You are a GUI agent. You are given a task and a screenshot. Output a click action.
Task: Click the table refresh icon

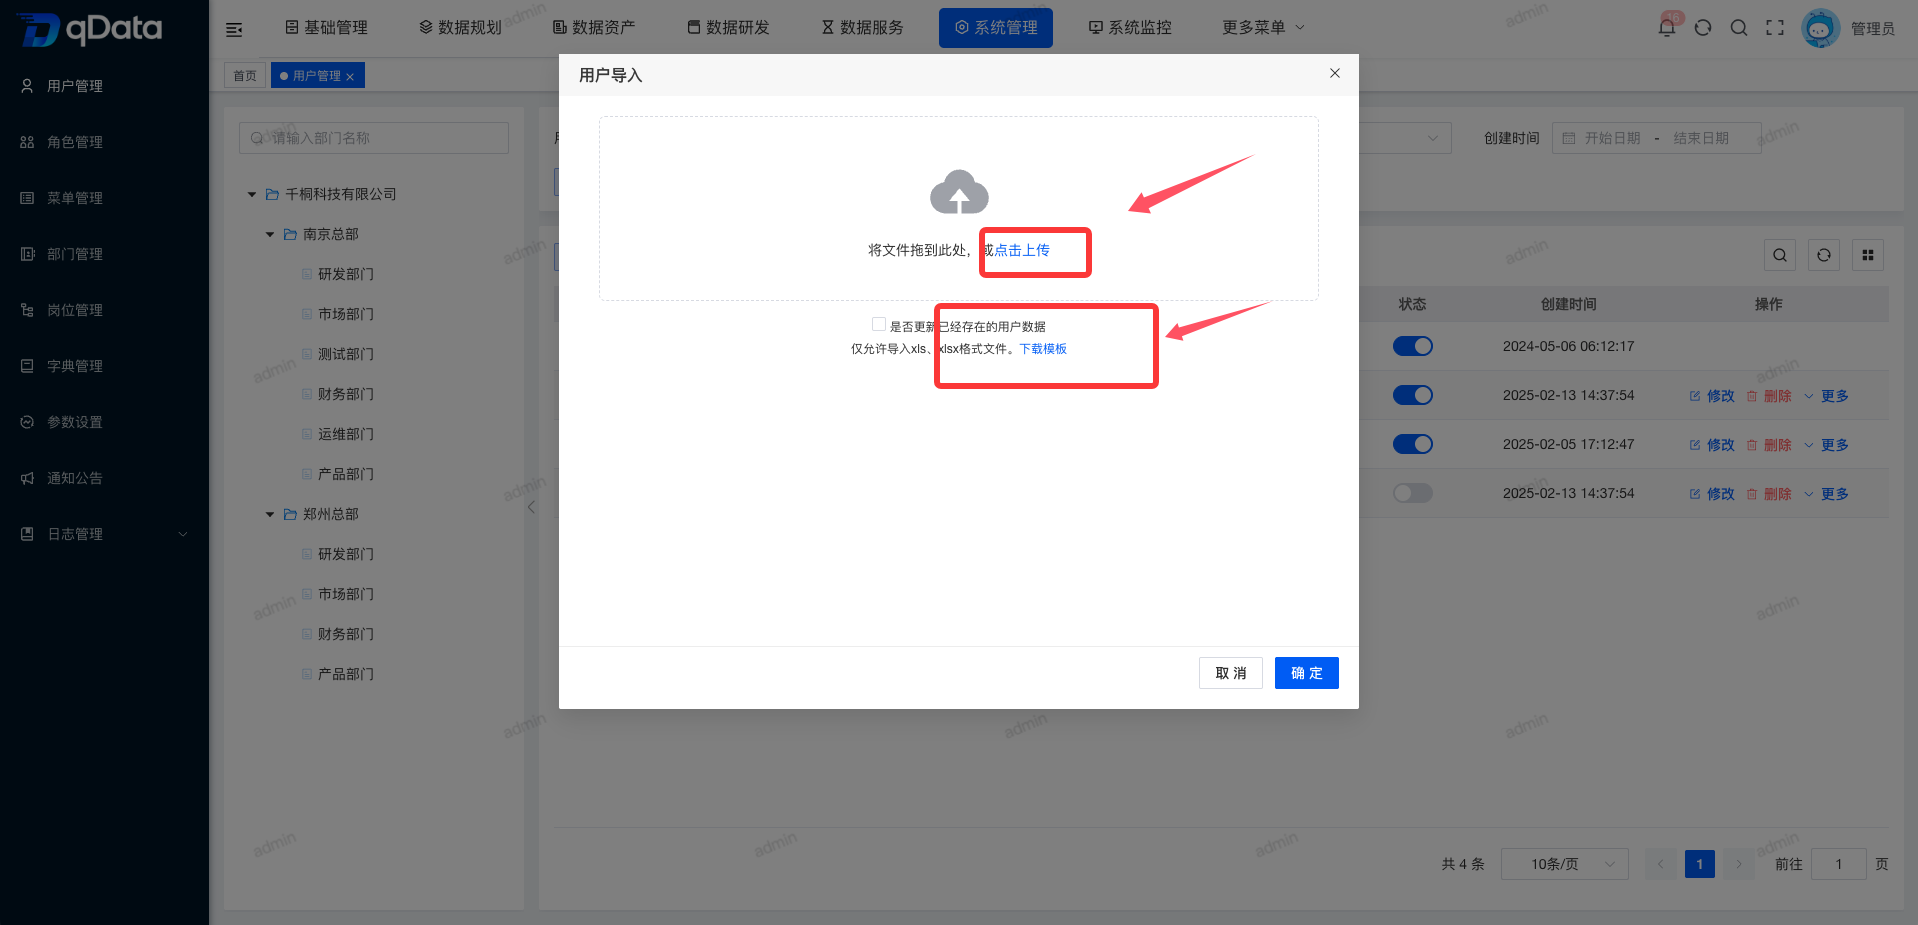pos(1824,255)
